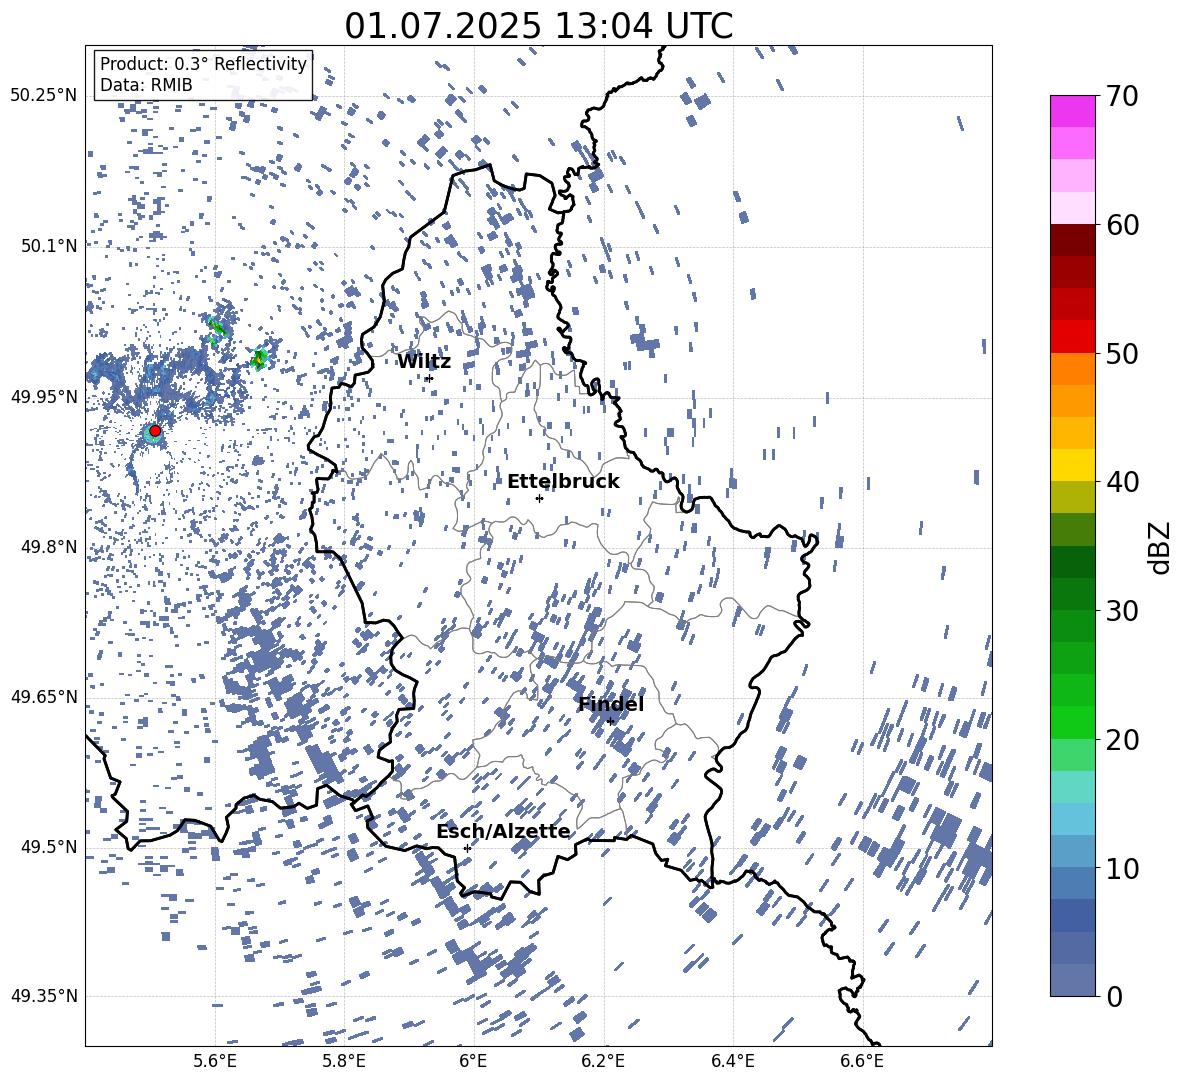This screenshot has height=1081, width=1184.
Task: Click the 70 tick on colorbar
Action: point(1122,96)
